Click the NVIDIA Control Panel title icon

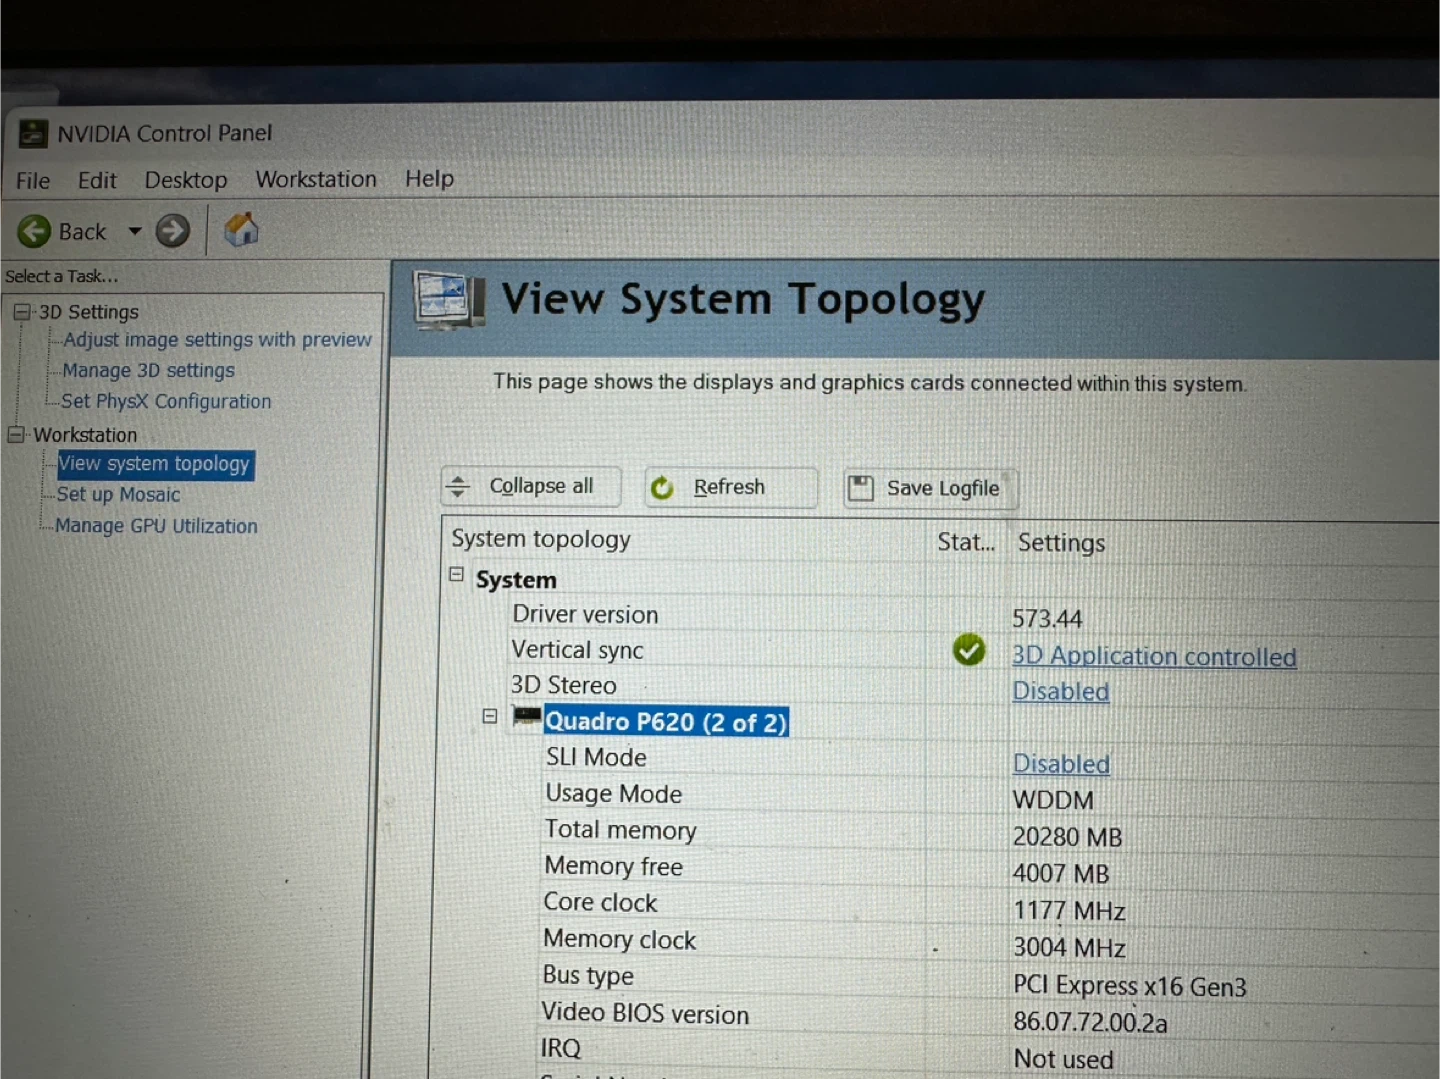click(33, 133)
